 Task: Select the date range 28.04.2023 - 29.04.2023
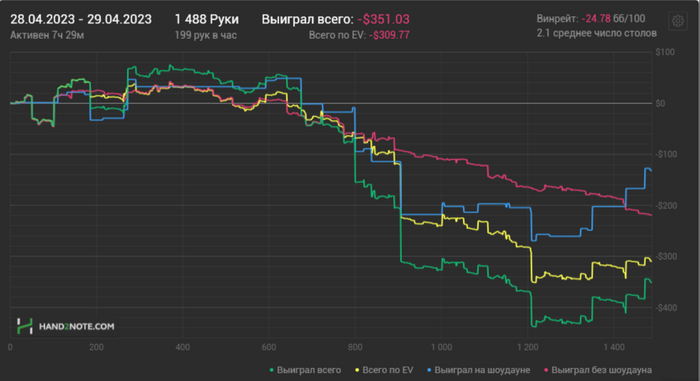(x=81, y=19)
